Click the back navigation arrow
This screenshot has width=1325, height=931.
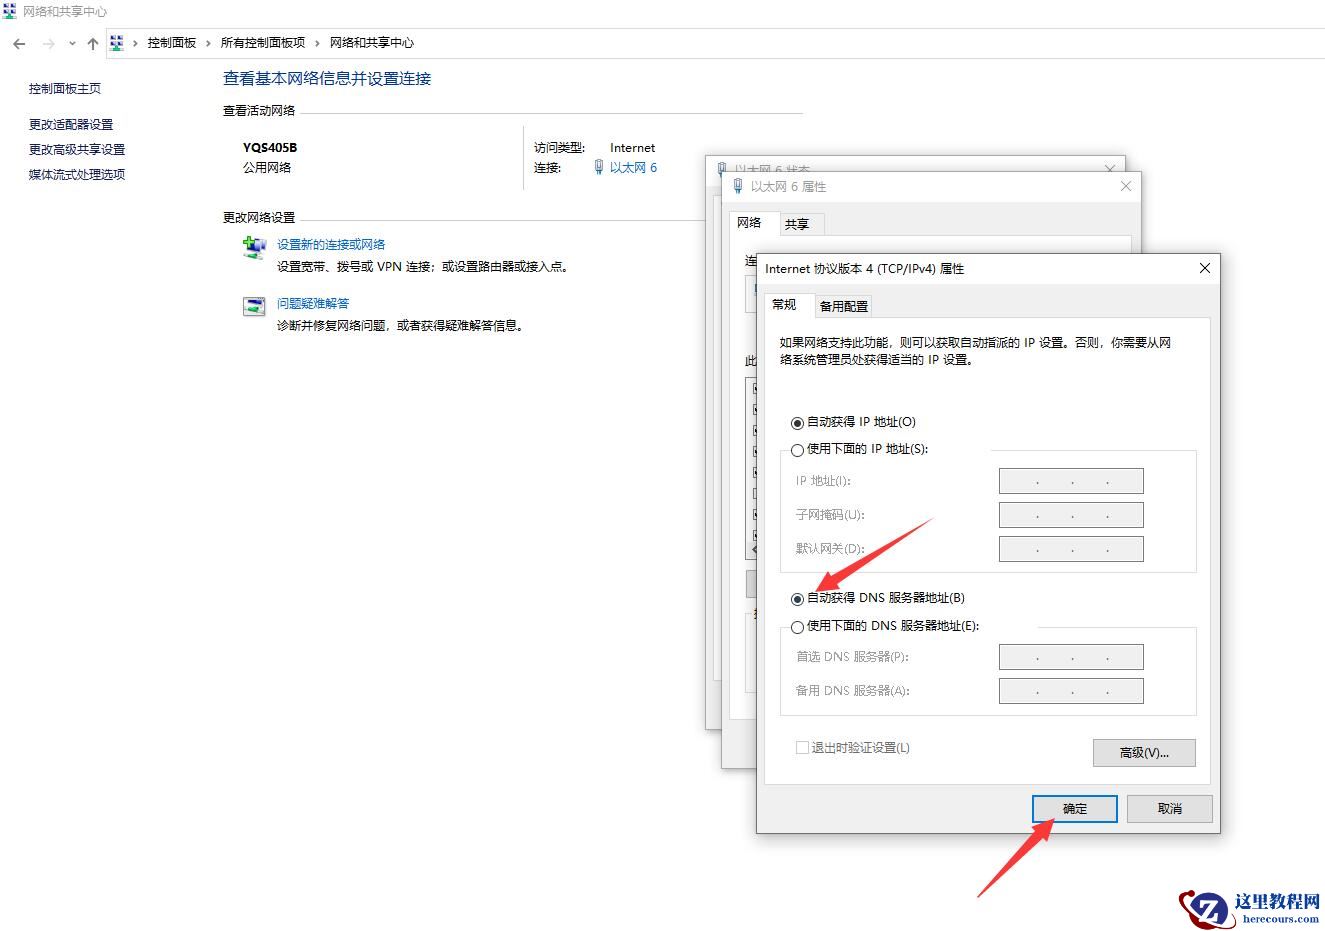18,43
